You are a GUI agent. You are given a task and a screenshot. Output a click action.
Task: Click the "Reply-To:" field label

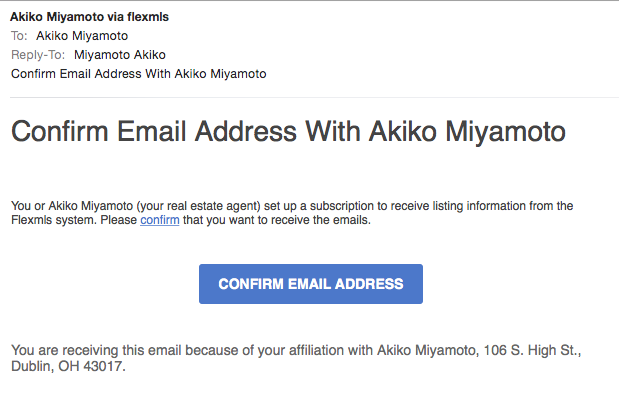[x=39, y=55]
